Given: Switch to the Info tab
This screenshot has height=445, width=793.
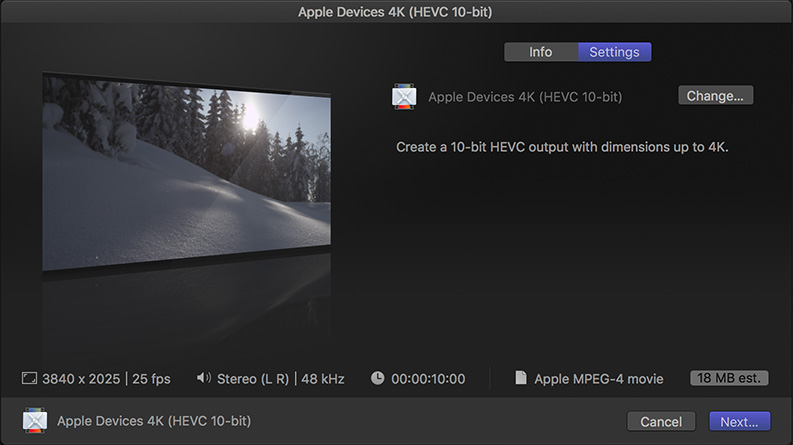Looking at the screenshot, I should (x=541, y=52).
